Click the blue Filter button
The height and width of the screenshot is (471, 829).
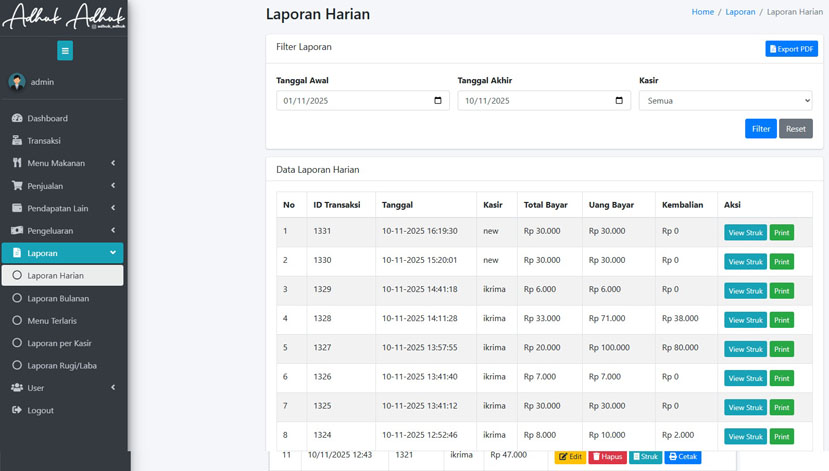pyautogui.click(x=760, y=129)
